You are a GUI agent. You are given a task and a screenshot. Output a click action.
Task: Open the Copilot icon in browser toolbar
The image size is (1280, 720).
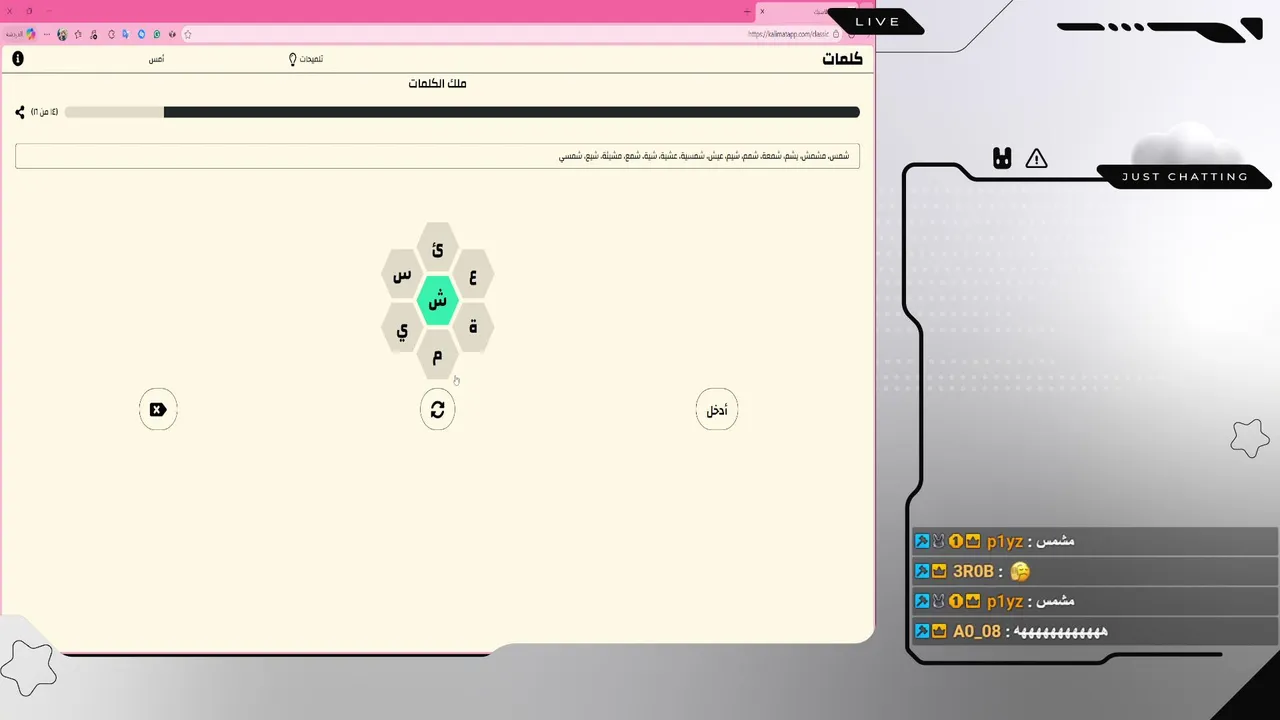click(x=31, y=34)
